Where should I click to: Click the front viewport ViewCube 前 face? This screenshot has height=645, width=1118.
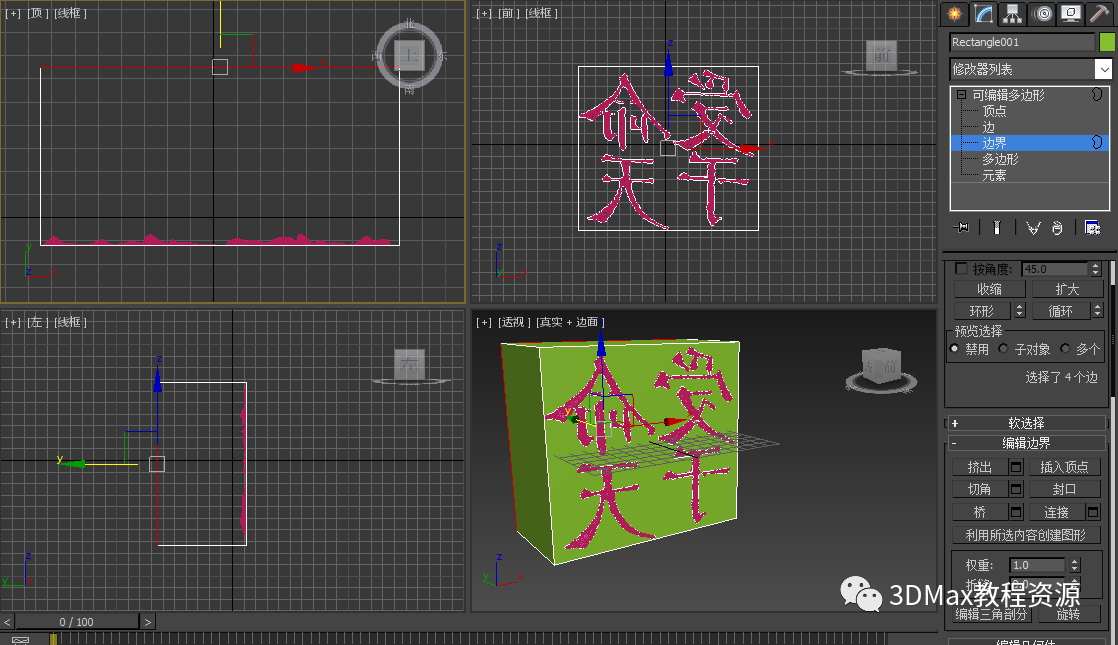pos(881,55)
